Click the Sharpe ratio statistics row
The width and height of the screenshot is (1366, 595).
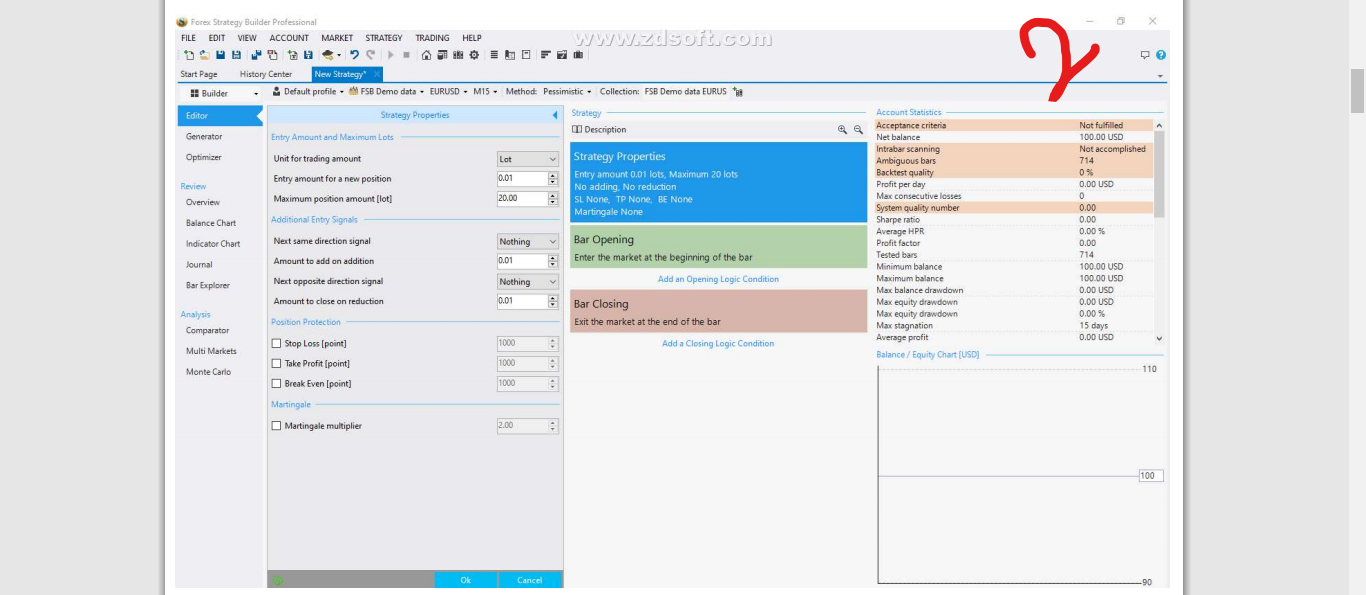pos(1014,220)
